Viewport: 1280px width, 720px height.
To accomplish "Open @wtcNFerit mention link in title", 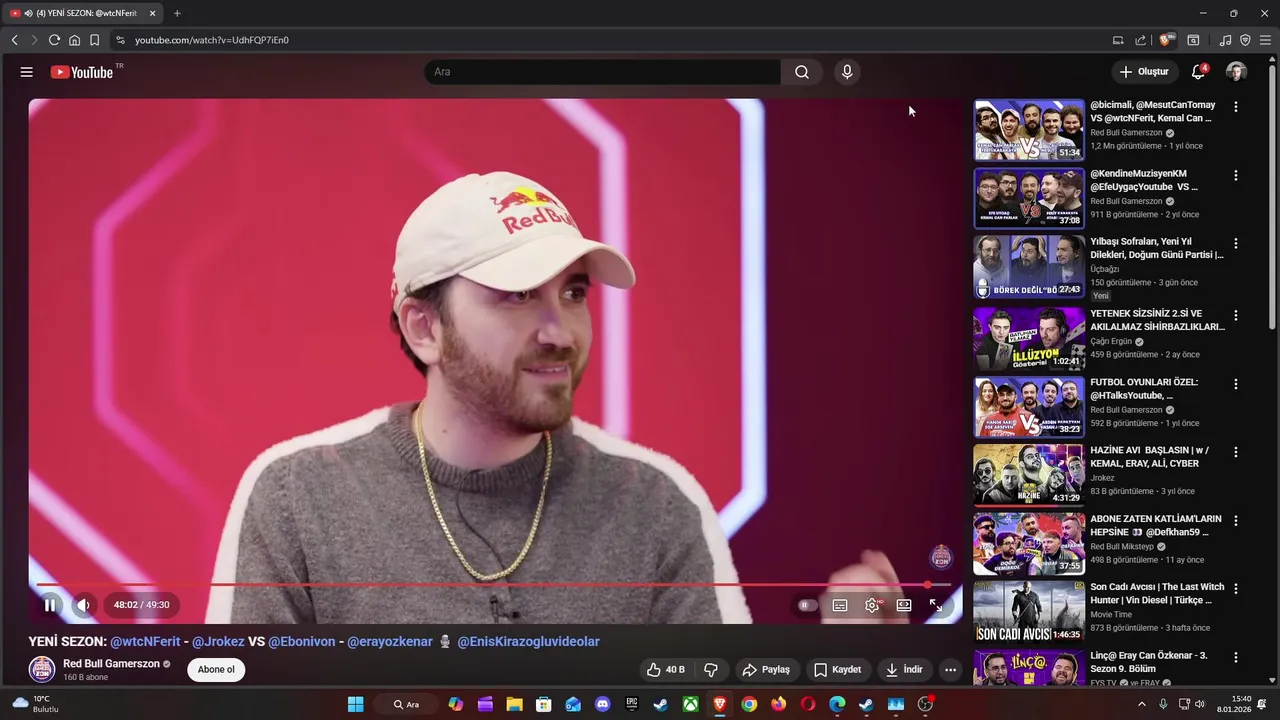I will point(145,641).
